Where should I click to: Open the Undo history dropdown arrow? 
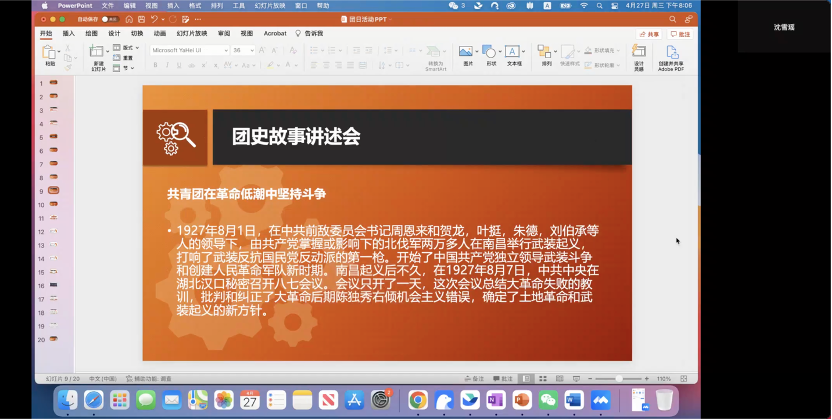pyautogui.click(x=161, y=20)
